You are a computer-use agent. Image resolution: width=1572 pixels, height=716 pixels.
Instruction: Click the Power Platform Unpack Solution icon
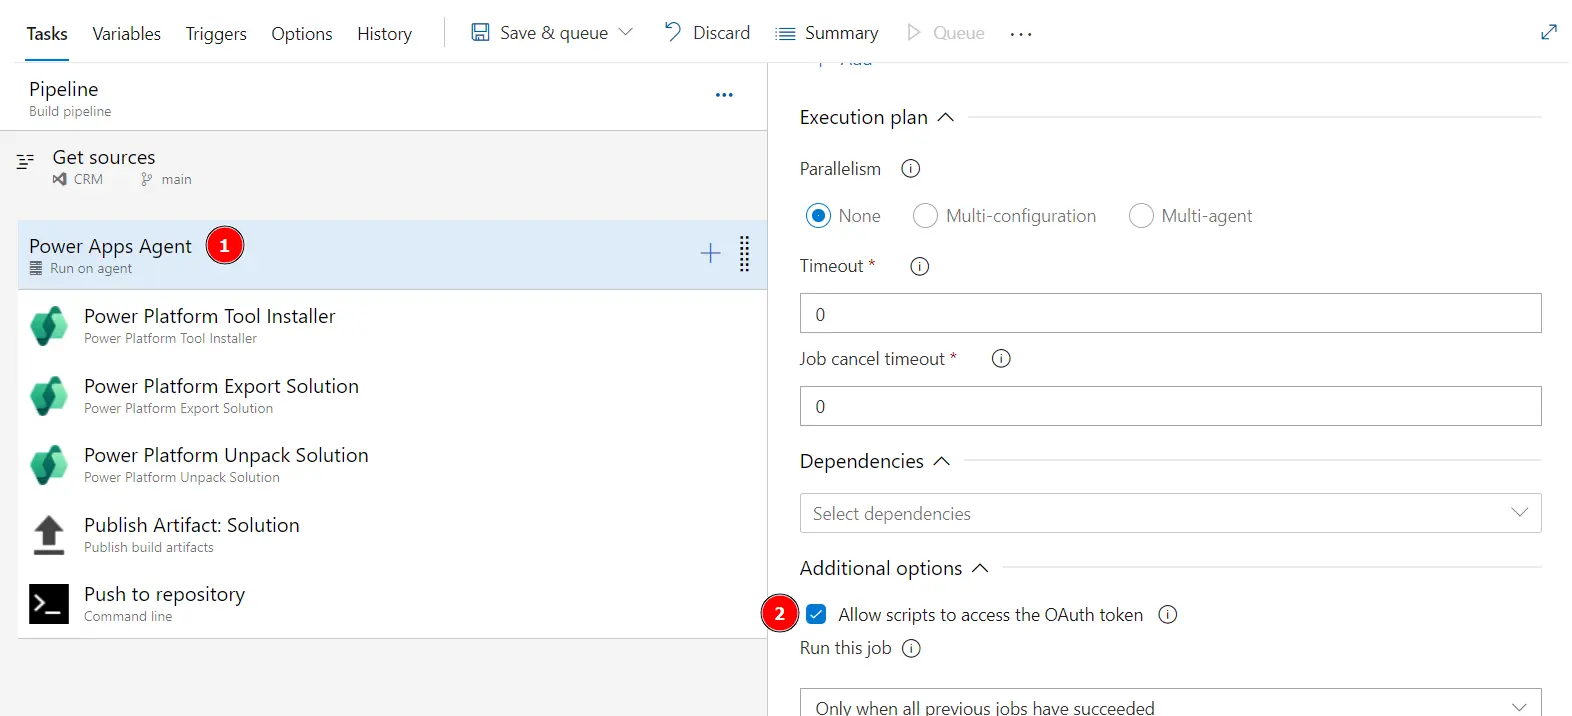[x=49, y=465]
